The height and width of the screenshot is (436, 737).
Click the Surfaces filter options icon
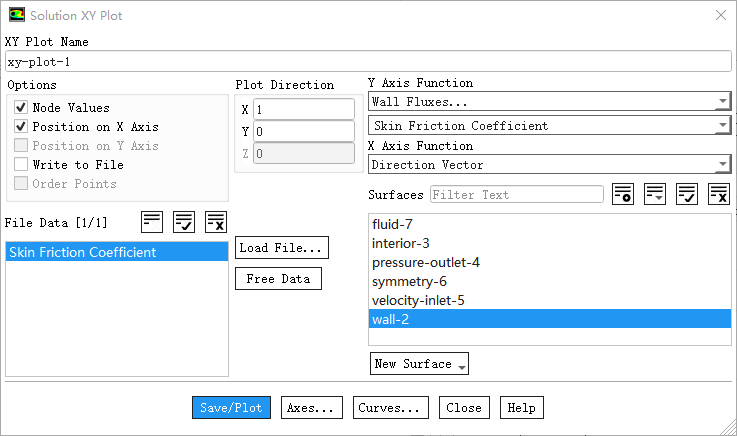[x=623, y=194]
